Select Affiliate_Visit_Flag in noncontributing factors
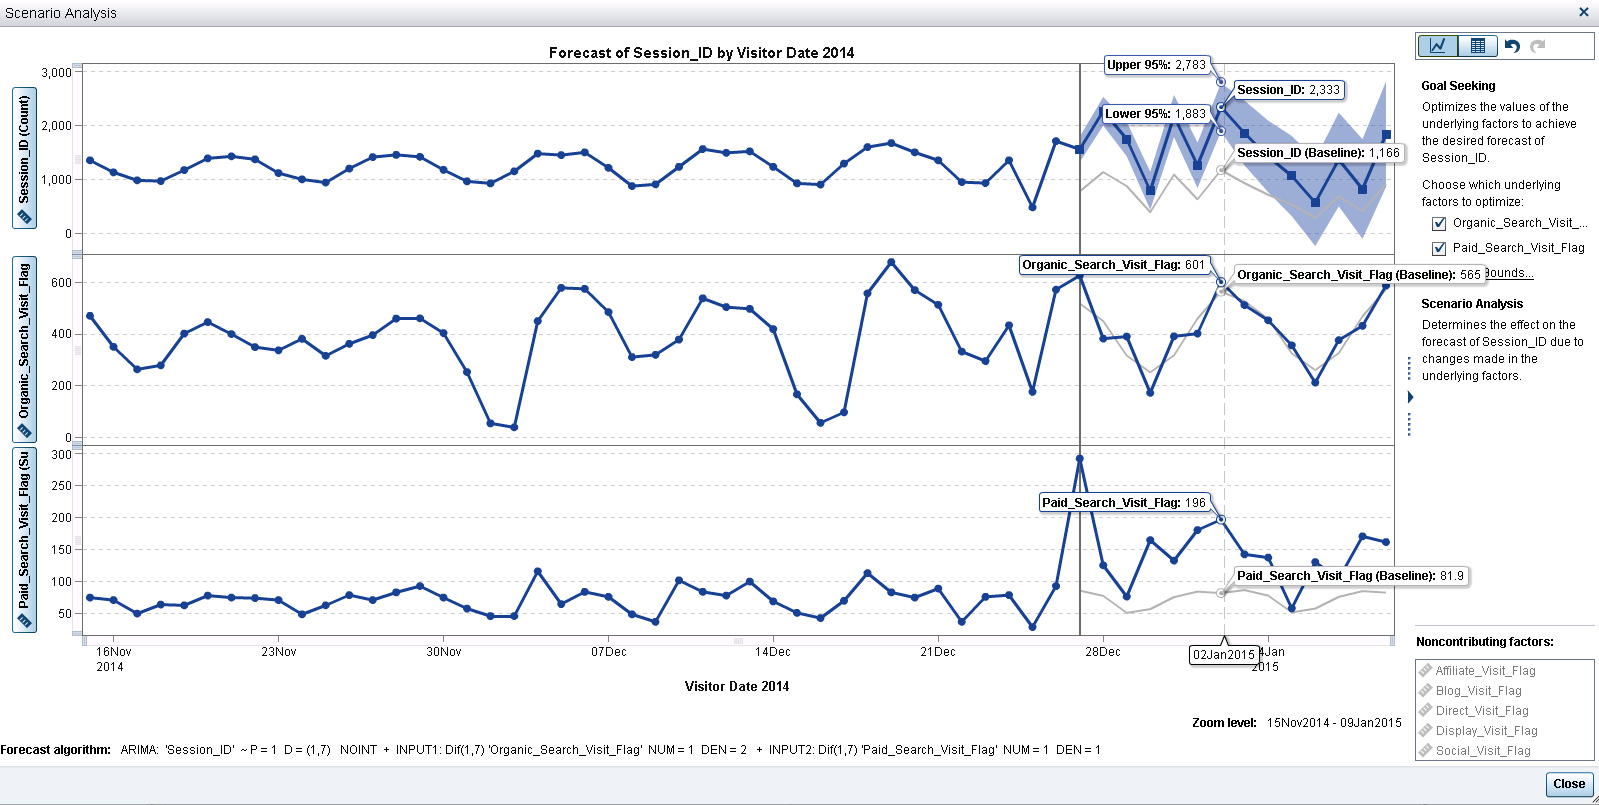This screenshot has width=1599, height=805. (x=1485, y=671)
